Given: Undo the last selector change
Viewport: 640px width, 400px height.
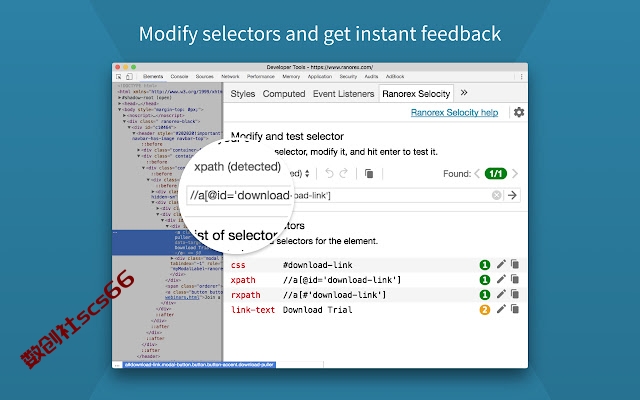Looking at the screenshot, I should pos(329,174).
